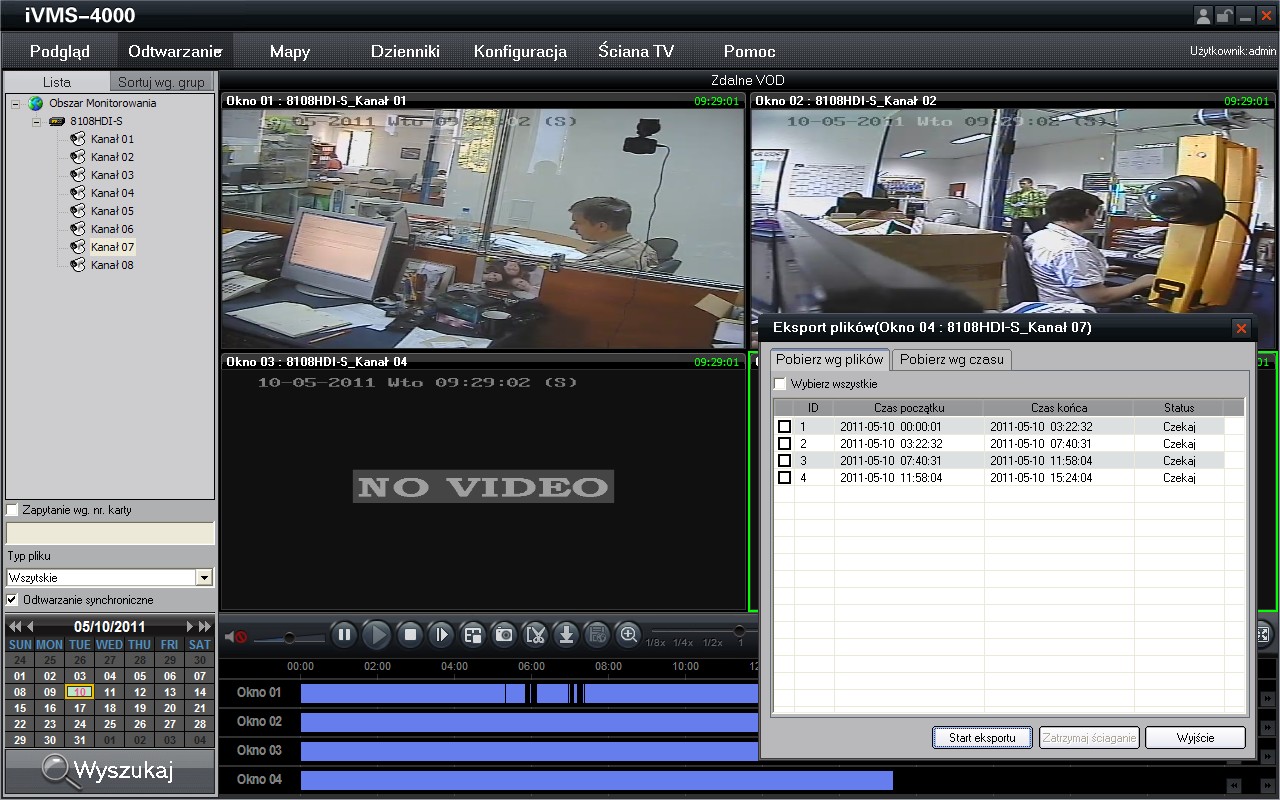Select Kanał 06 in the device tree
This screenshot has width=1280, height=800.
[x=112, y=229]
